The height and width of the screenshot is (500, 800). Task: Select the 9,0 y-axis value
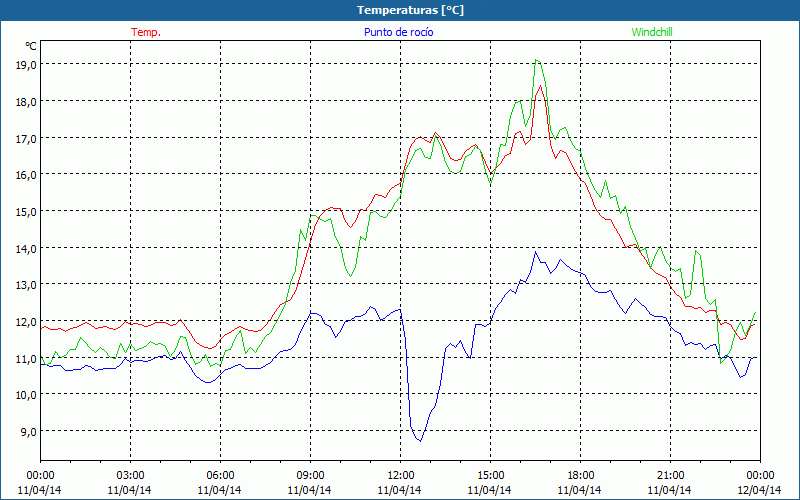click(x=29, y=432)
